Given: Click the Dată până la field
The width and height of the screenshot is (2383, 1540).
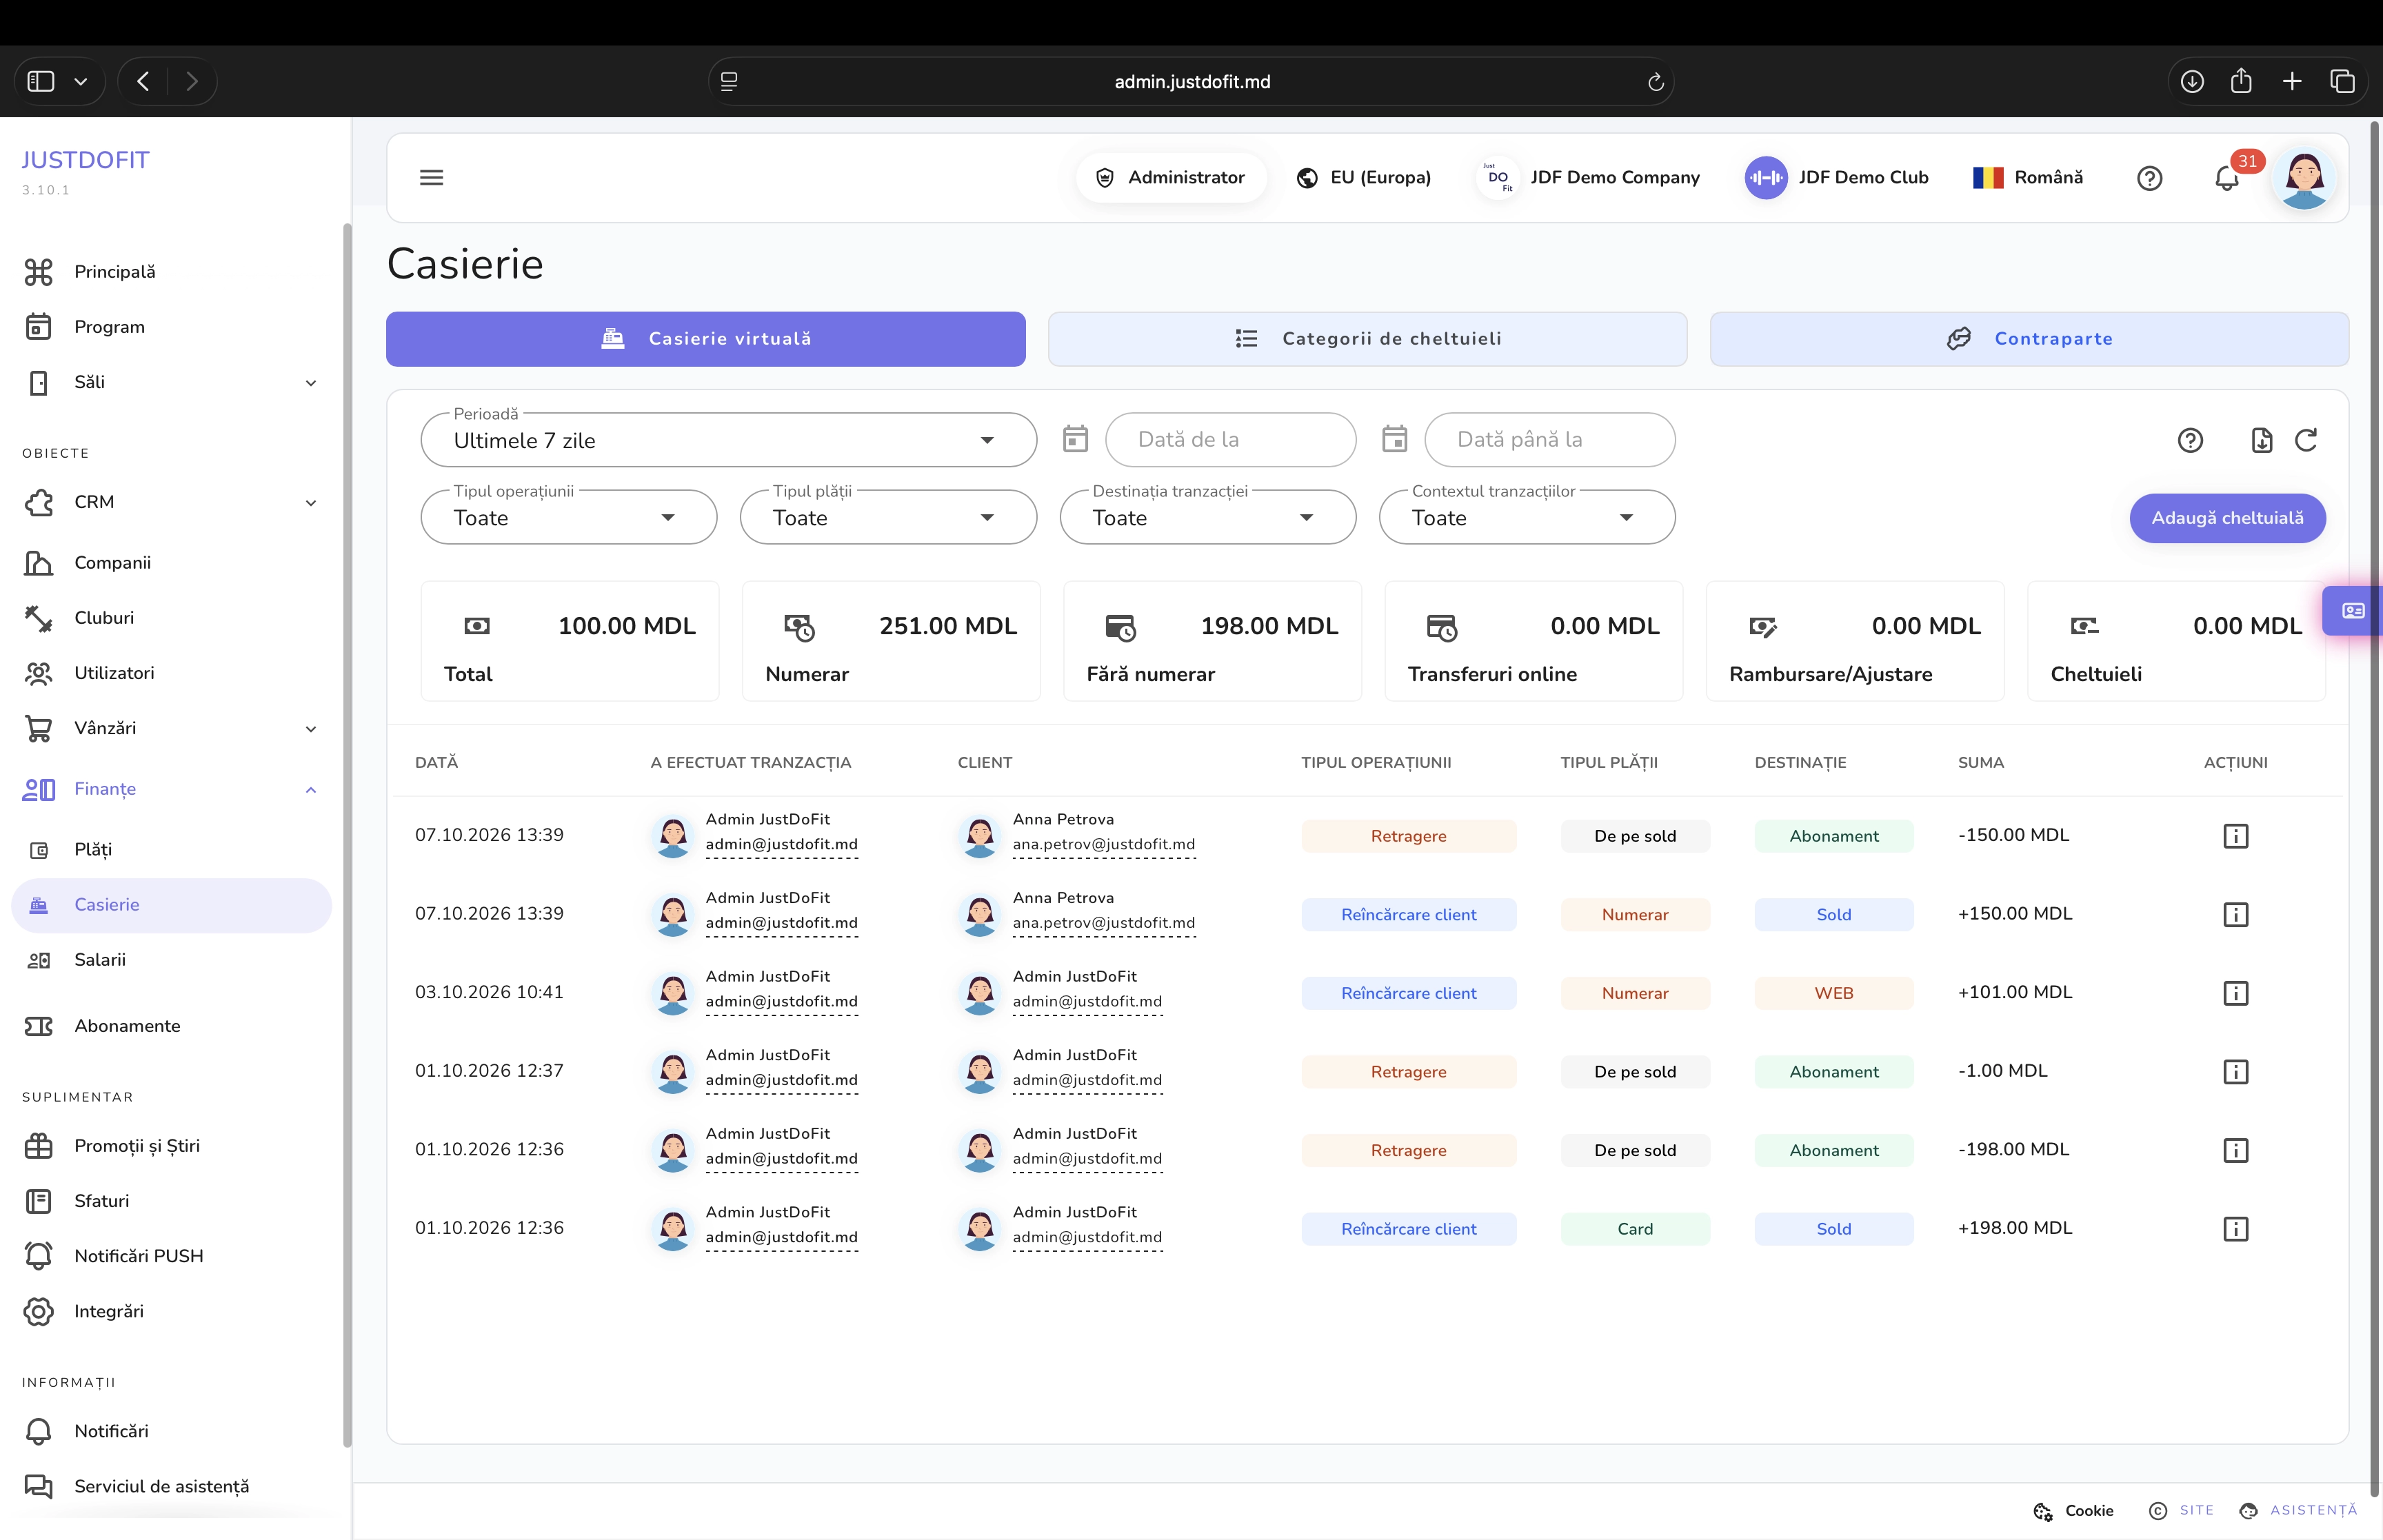Looking at the screenshot, I should tap(1549, 440).
